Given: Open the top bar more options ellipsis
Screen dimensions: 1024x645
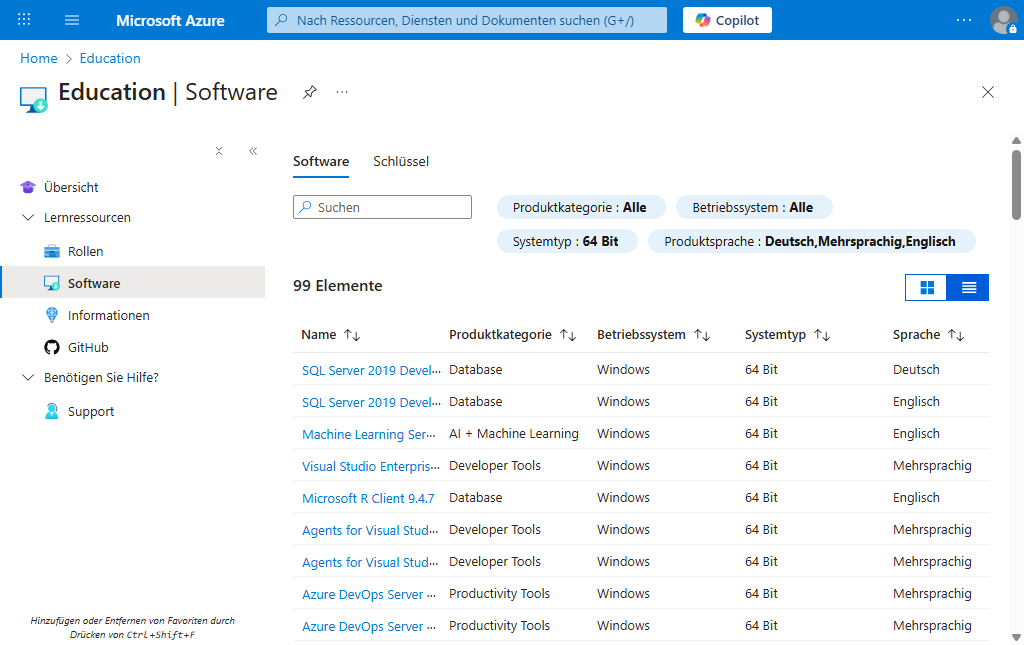Looking at the screenshot, I should click(x=963, y=20).
